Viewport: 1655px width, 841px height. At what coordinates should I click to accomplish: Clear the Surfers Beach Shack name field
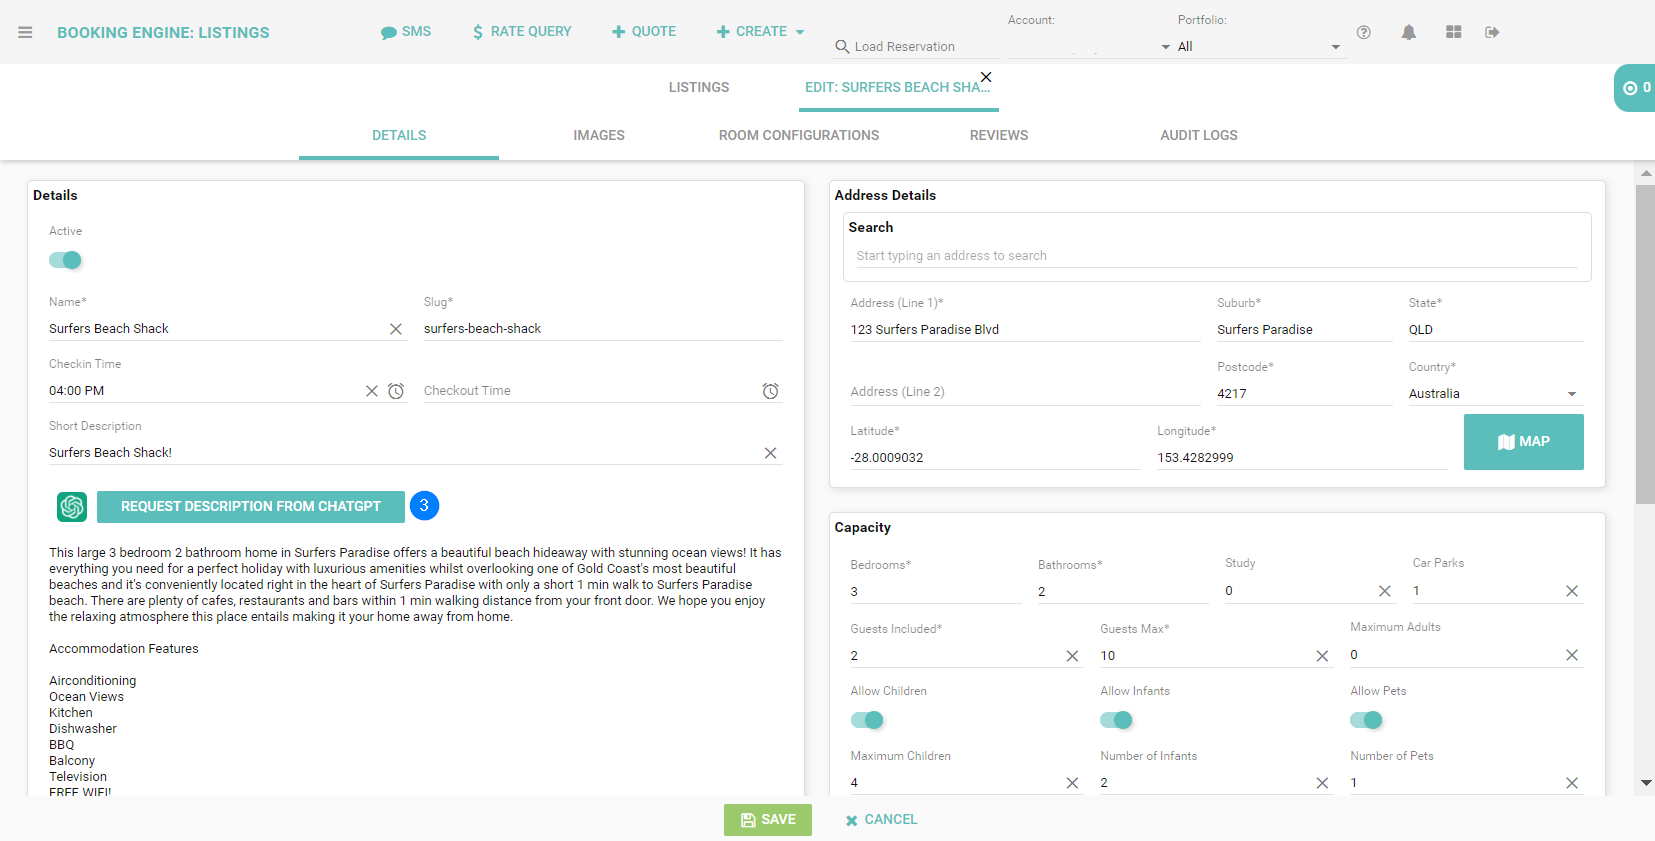pyautogui.click(x=396, y=329)
